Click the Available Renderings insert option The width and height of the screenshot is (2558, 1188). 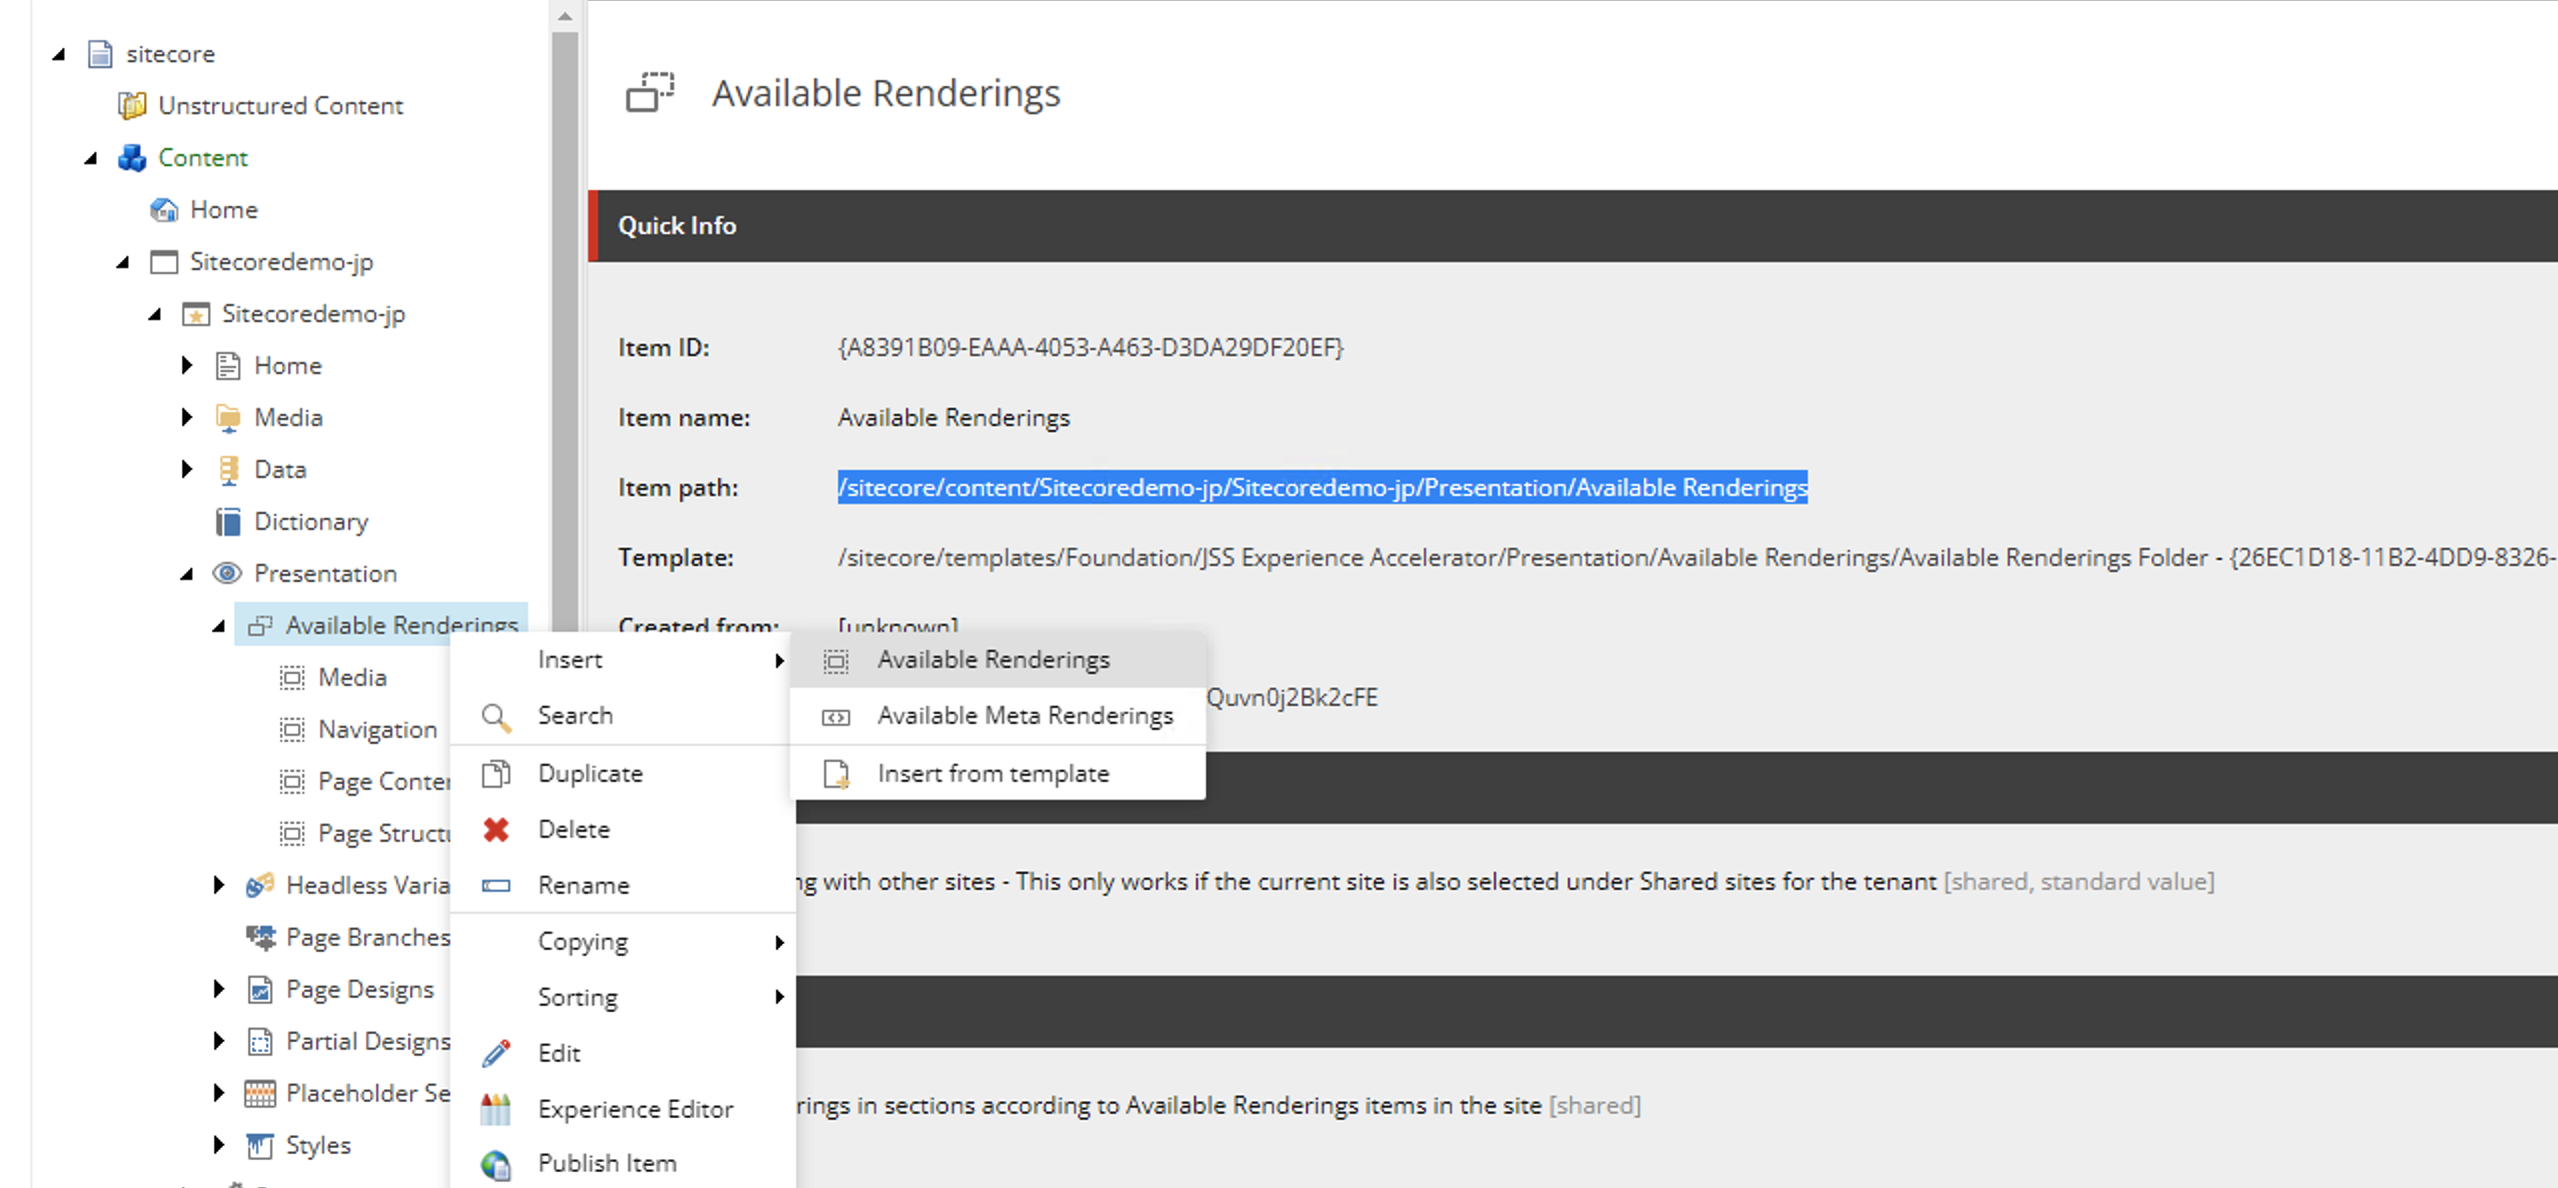click(x=992, y=658)
